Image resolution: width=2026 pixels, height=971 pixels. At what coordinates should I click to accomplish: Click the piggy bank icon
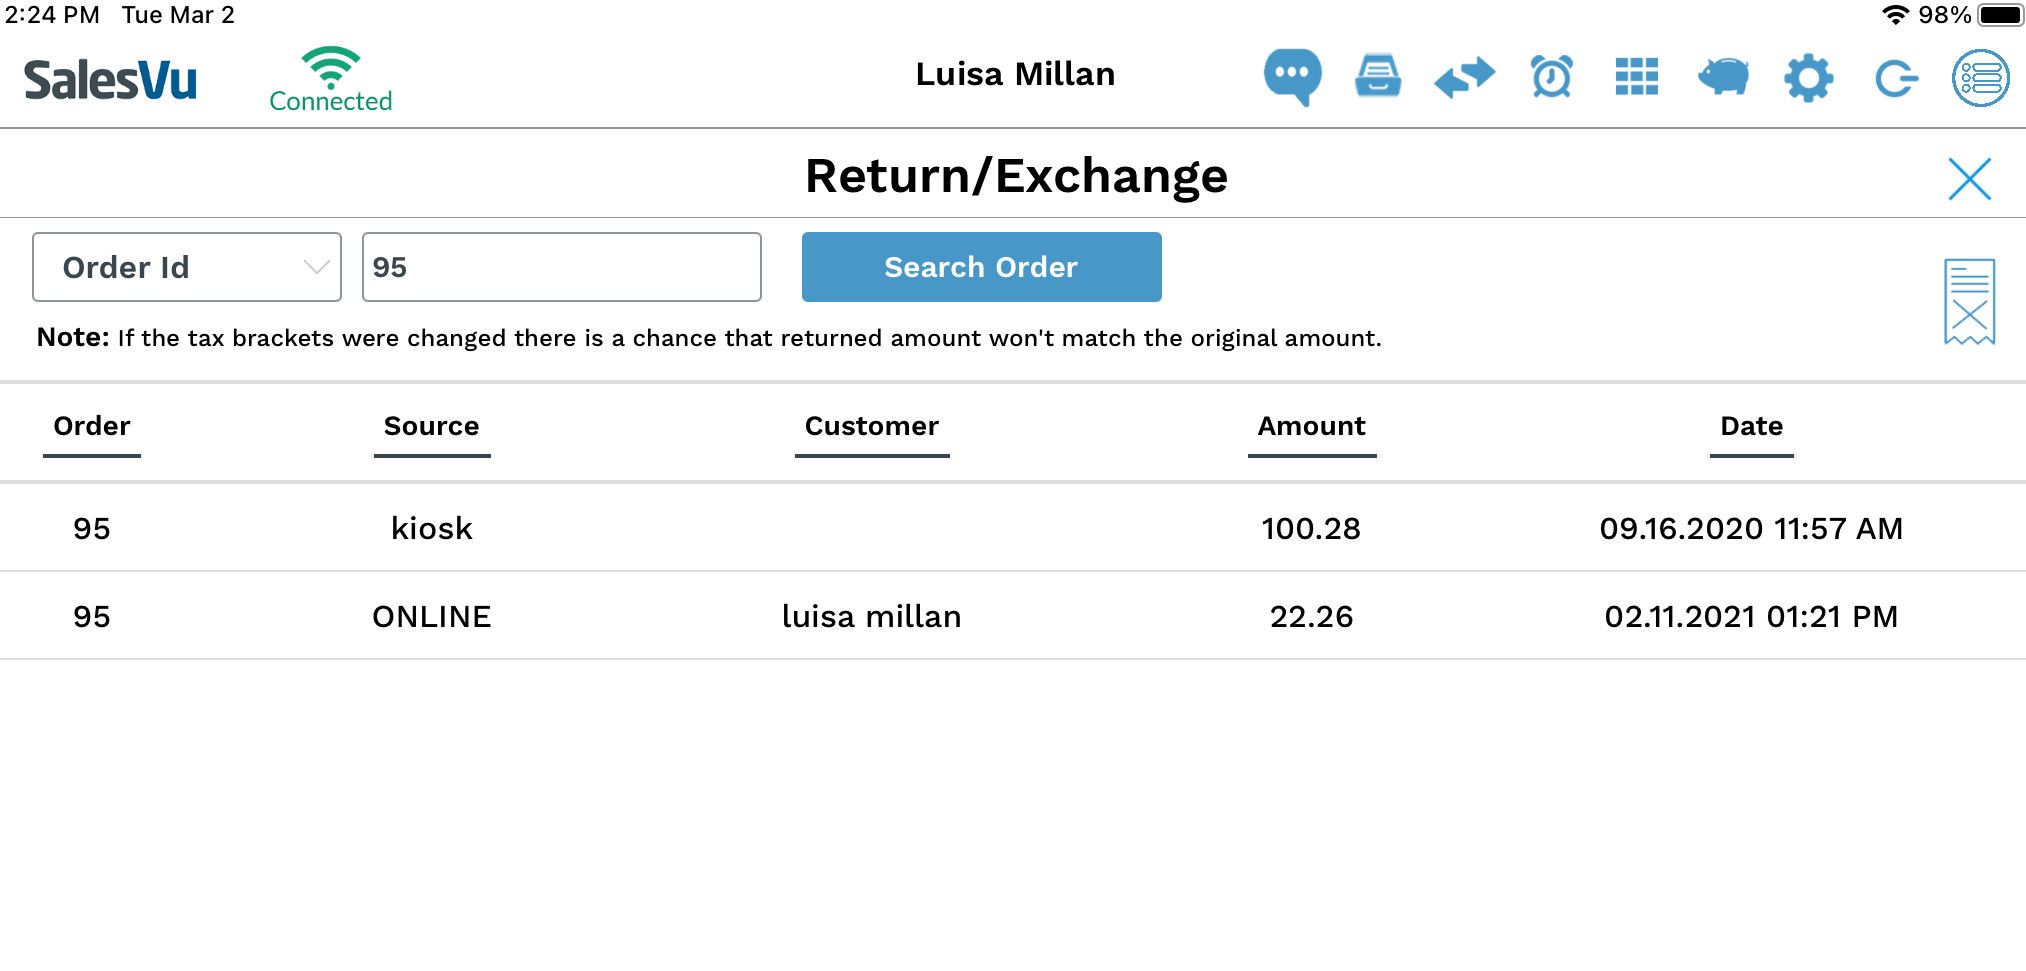[x=1723, y=76]
